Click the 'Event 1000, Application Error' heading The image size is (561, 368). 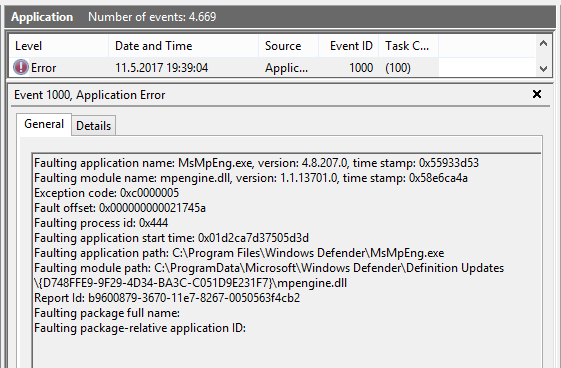pyautogui.click(x=89, y=95)
